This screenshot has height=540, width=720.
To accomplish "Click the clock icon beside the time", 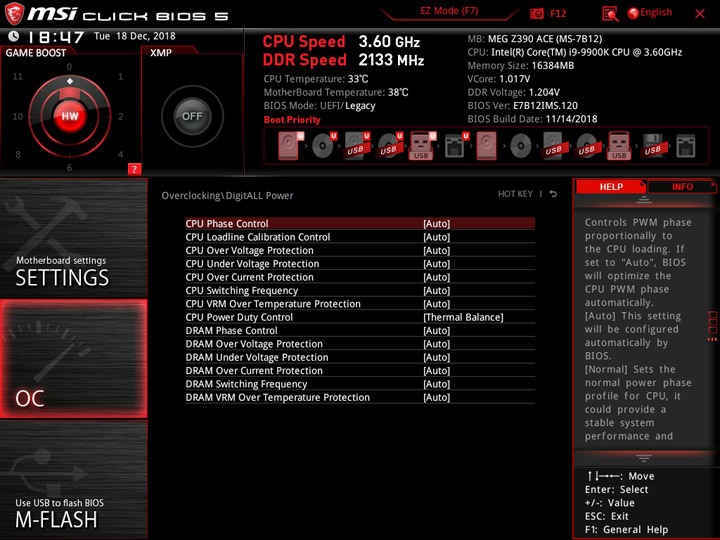I will pyautogui.click(x=14, y=36).
